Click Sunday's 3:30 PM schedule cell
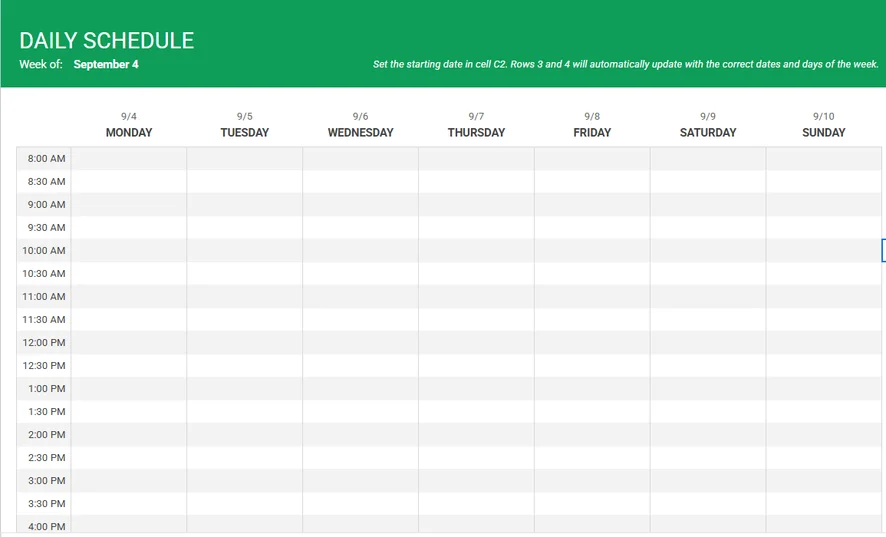The height and width of the screenshot is (537, 886). tap(824, 504)
